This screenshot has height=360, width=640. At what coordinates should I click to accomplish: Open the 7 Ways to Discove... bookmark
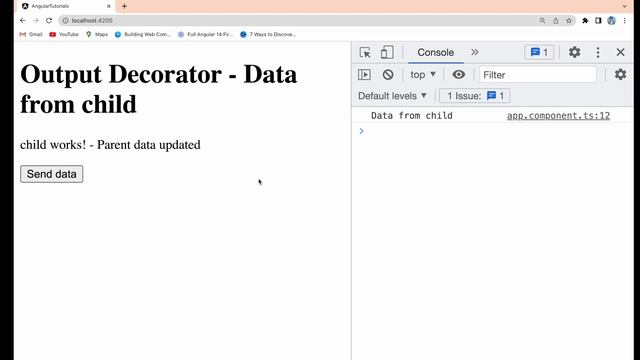click(x=268, y=34)
